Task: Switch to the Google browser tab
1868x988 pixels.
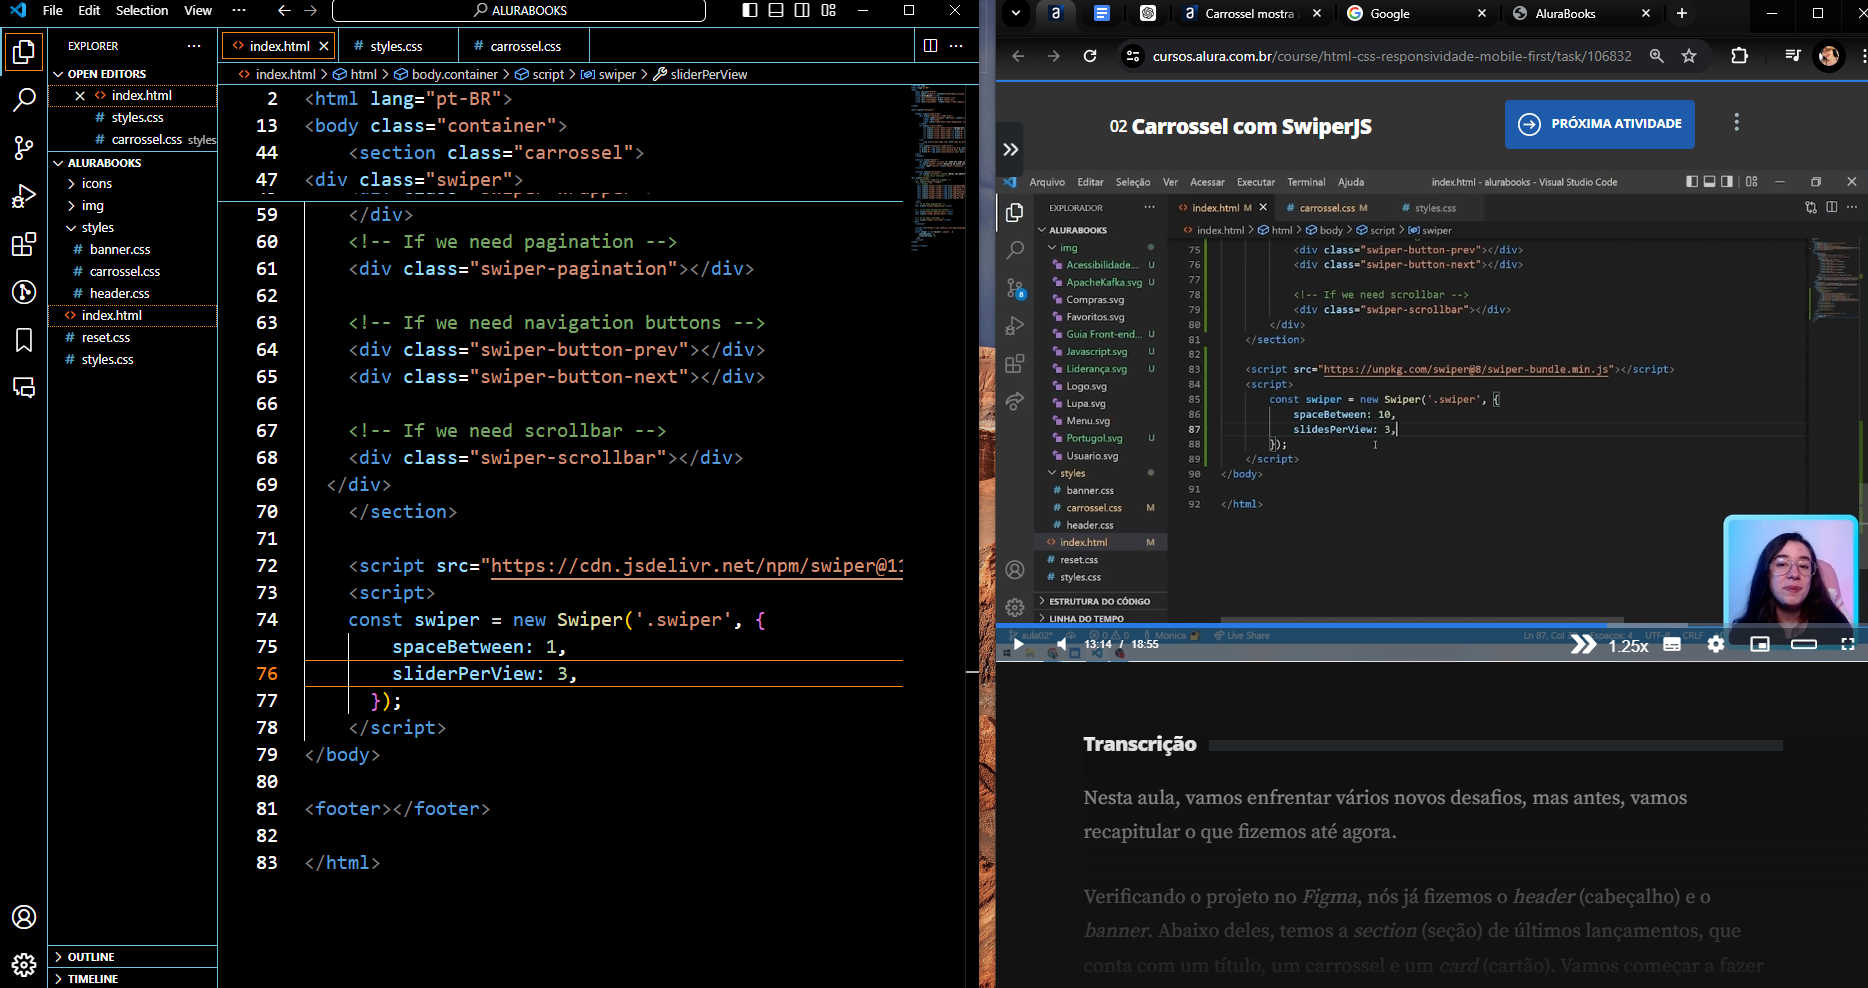Action: pyautogui.click(x=1416, y=14)
